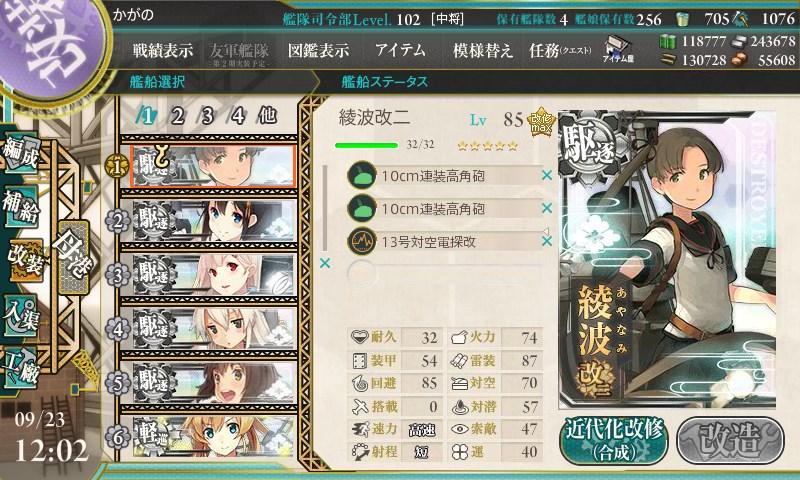The height and width of the screenshot is (480, 800).
Task: Click the 10cm連装高角砲 first equipment icon
Action: (362, 175)
